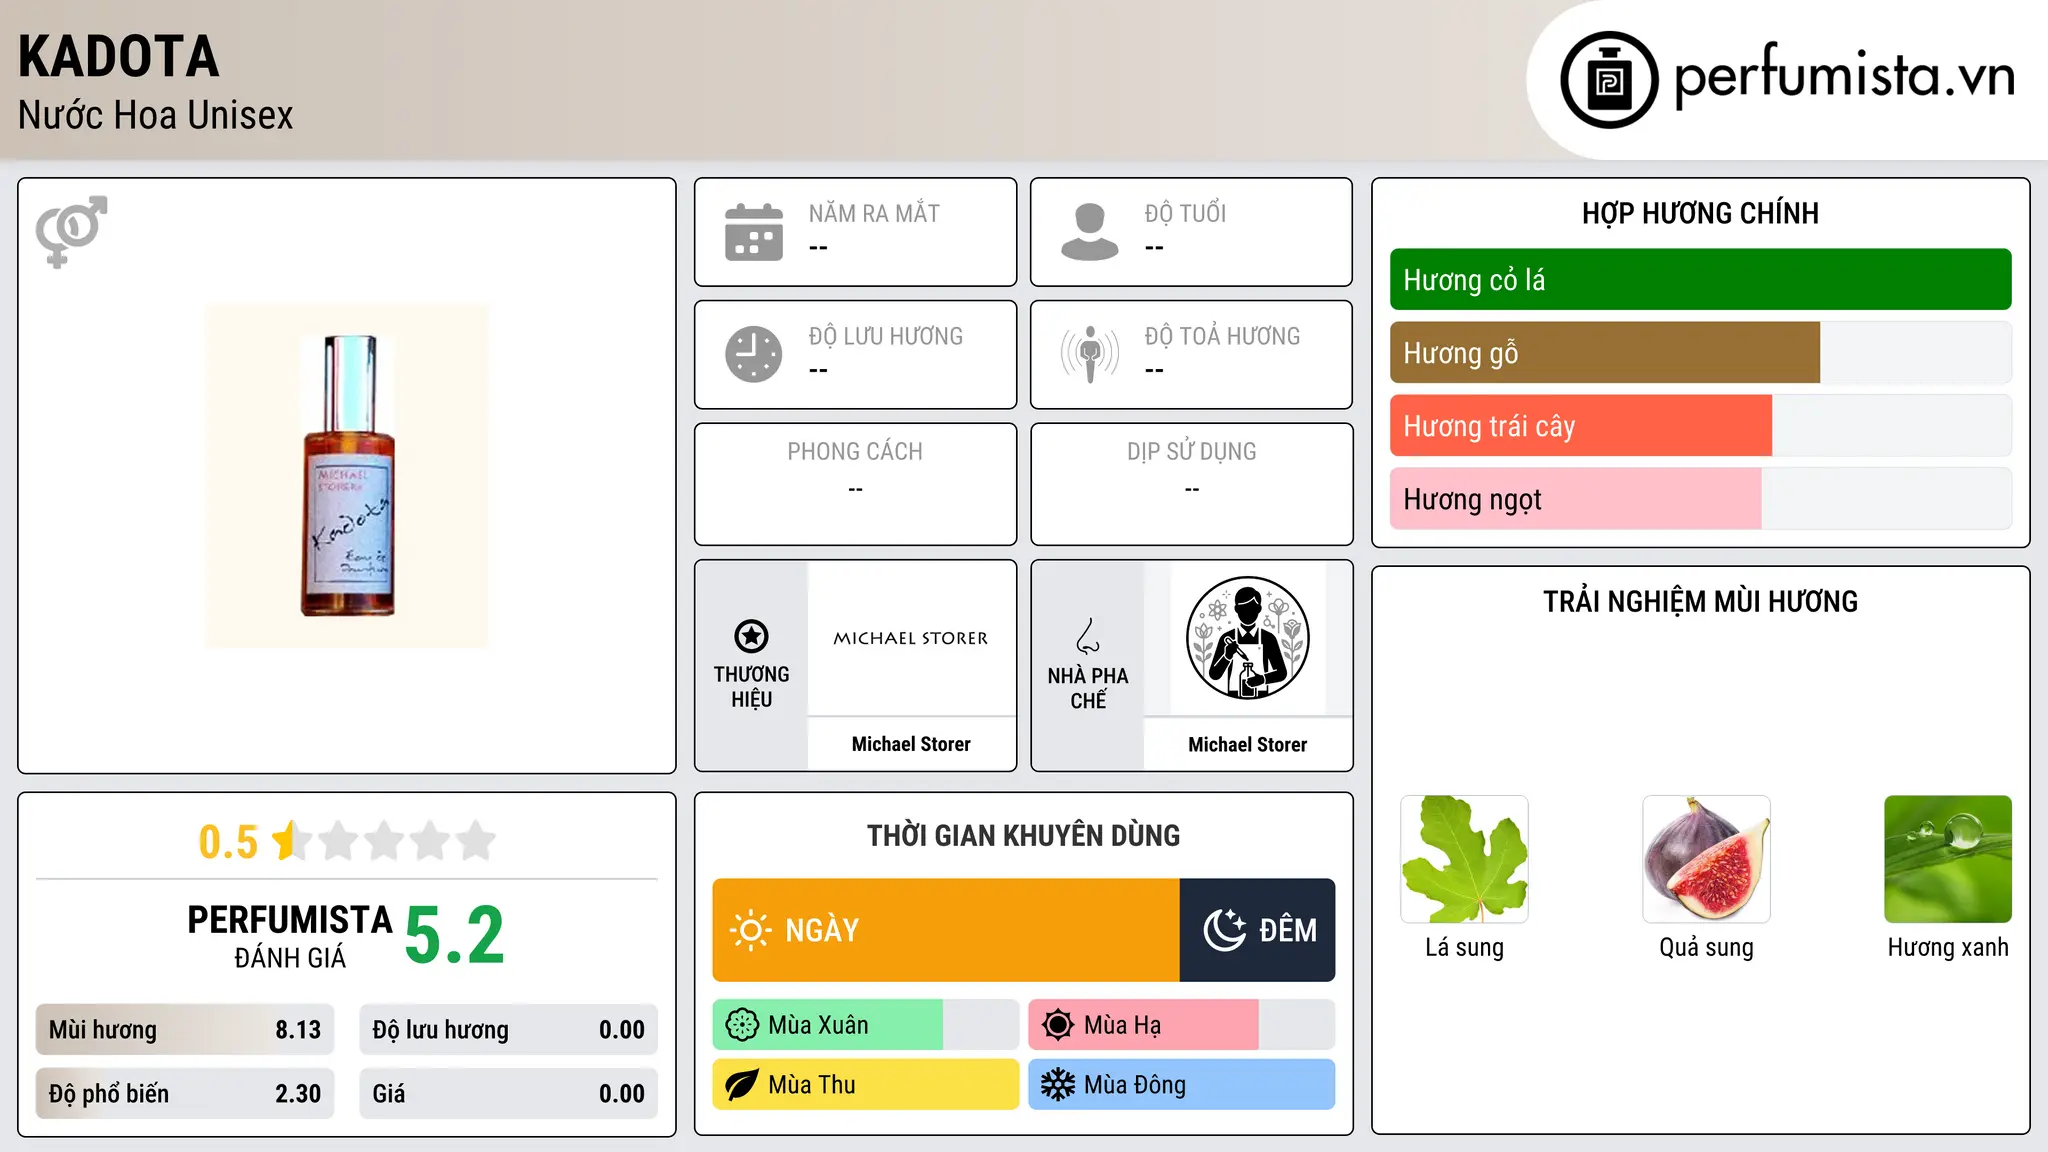
Task: Click the 0.5 star rating value
Action: point(228,842)
